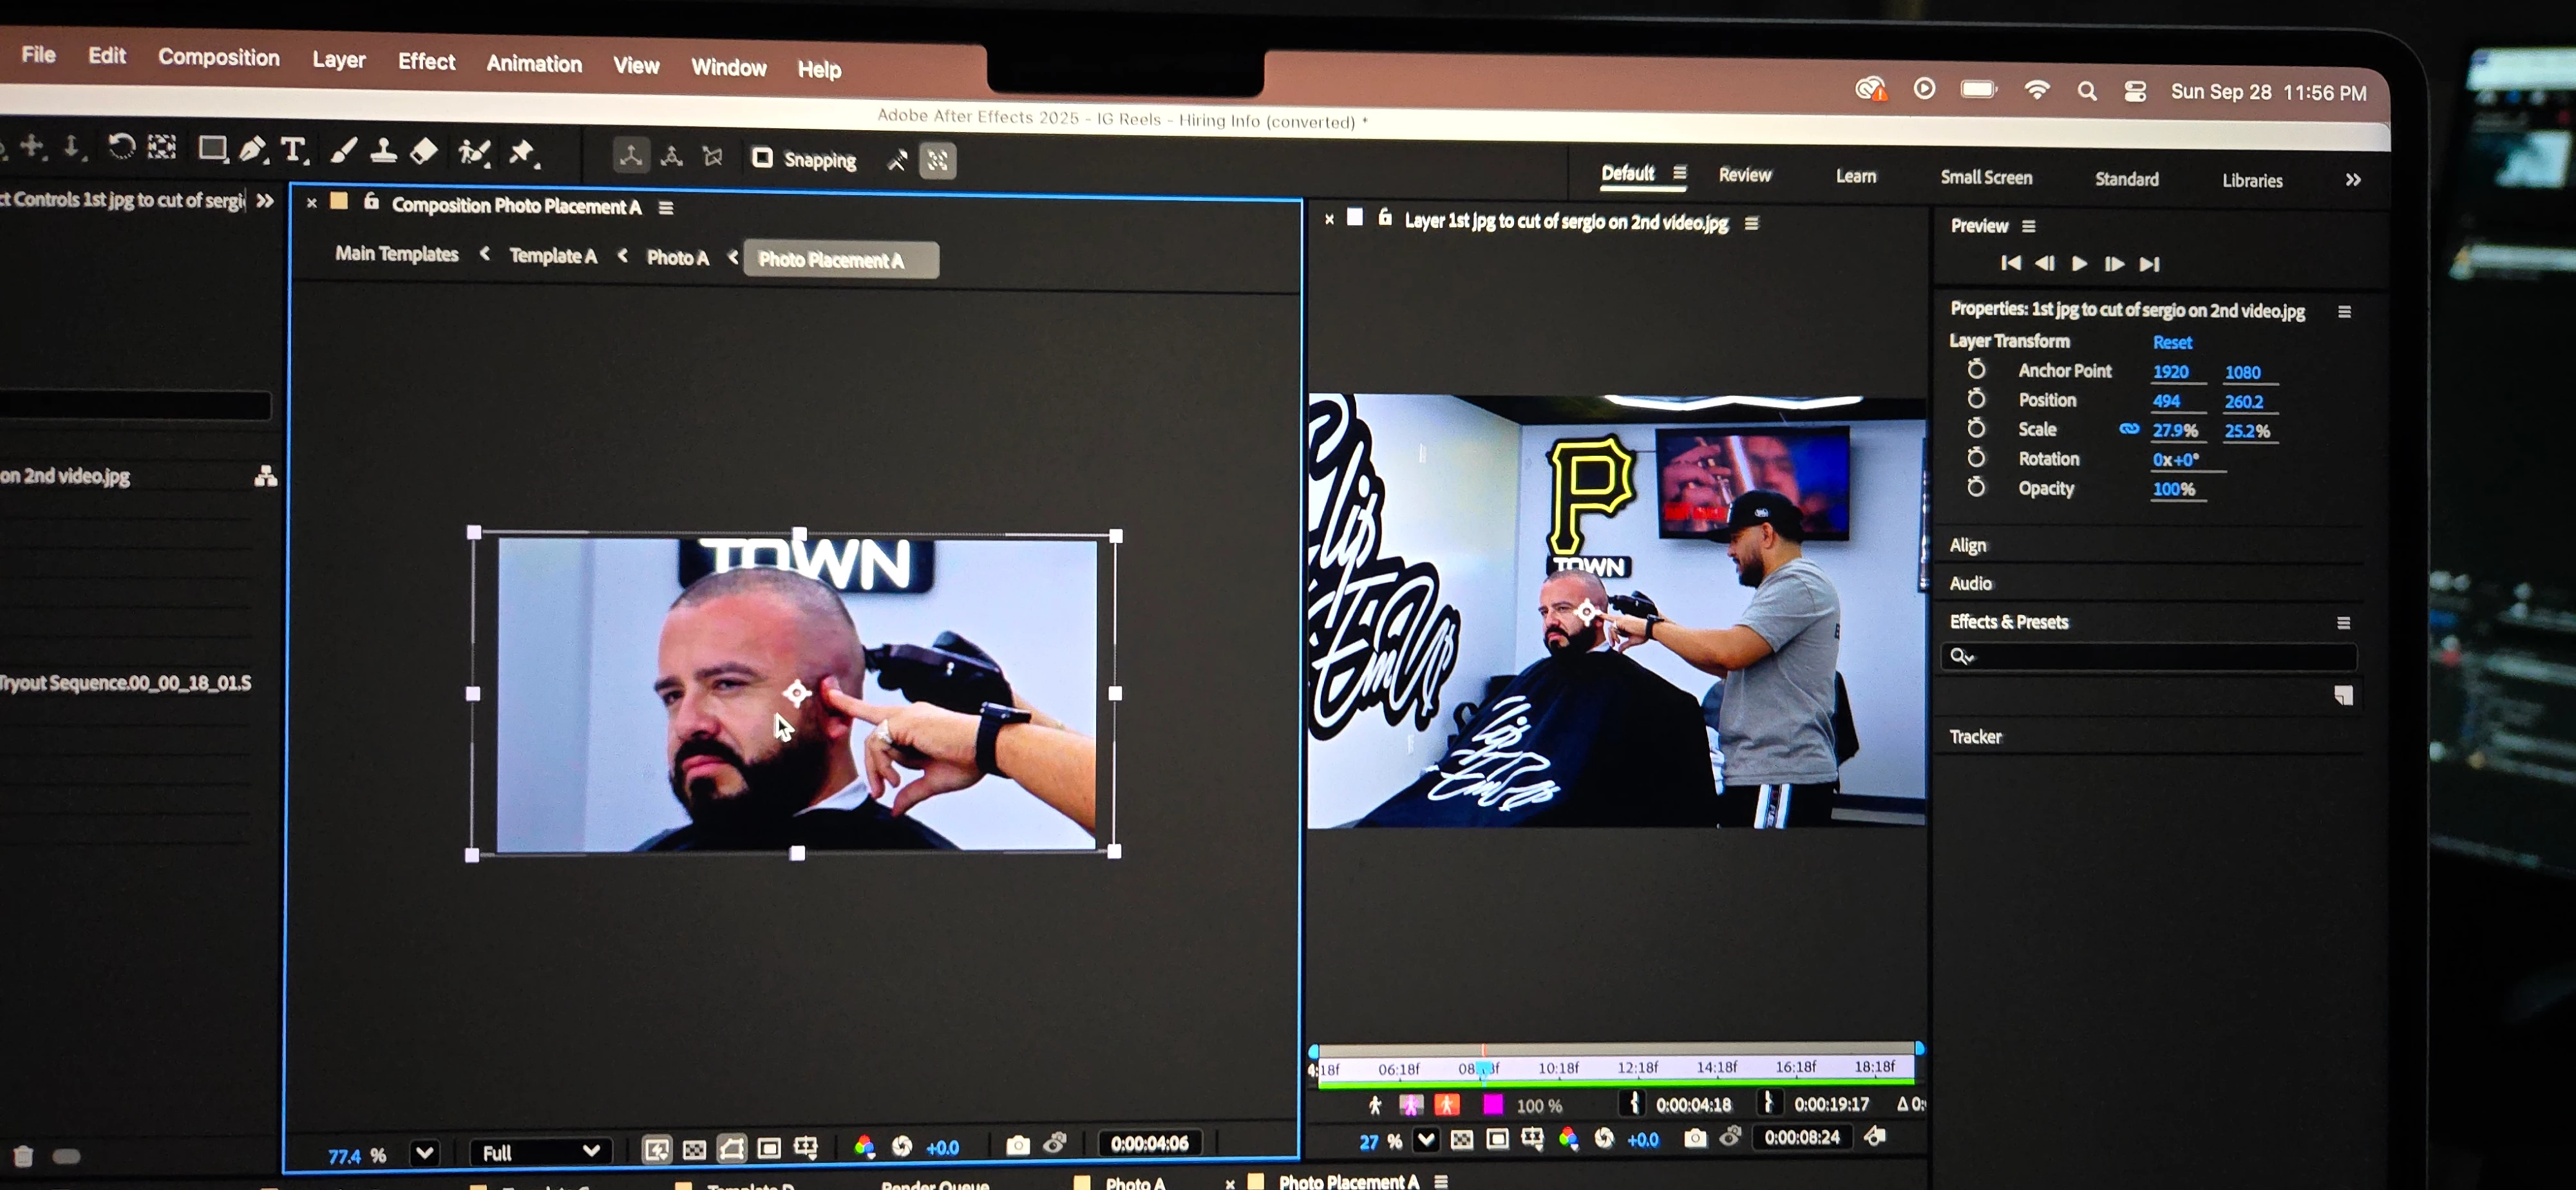Select the Pen tool in toolbar
Viewport: 2576px width, 1190px height.
[x=252, y=150]
